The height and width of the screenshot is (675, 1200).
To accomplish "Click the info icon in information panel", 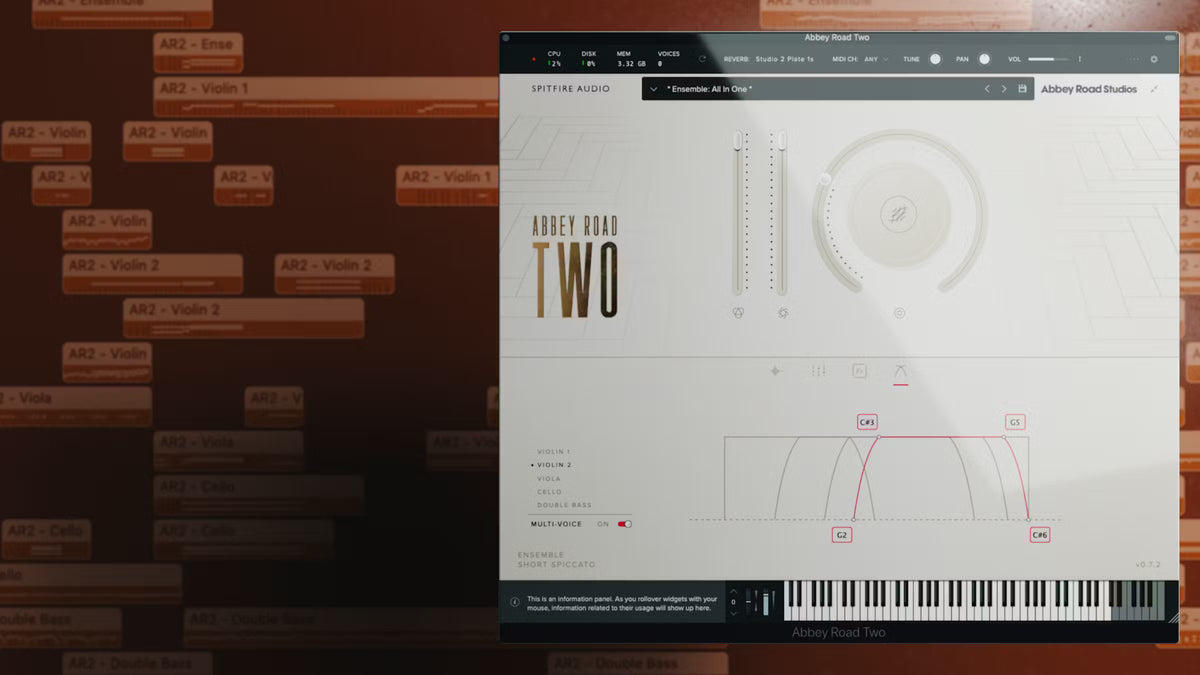I will coord(515,602).
